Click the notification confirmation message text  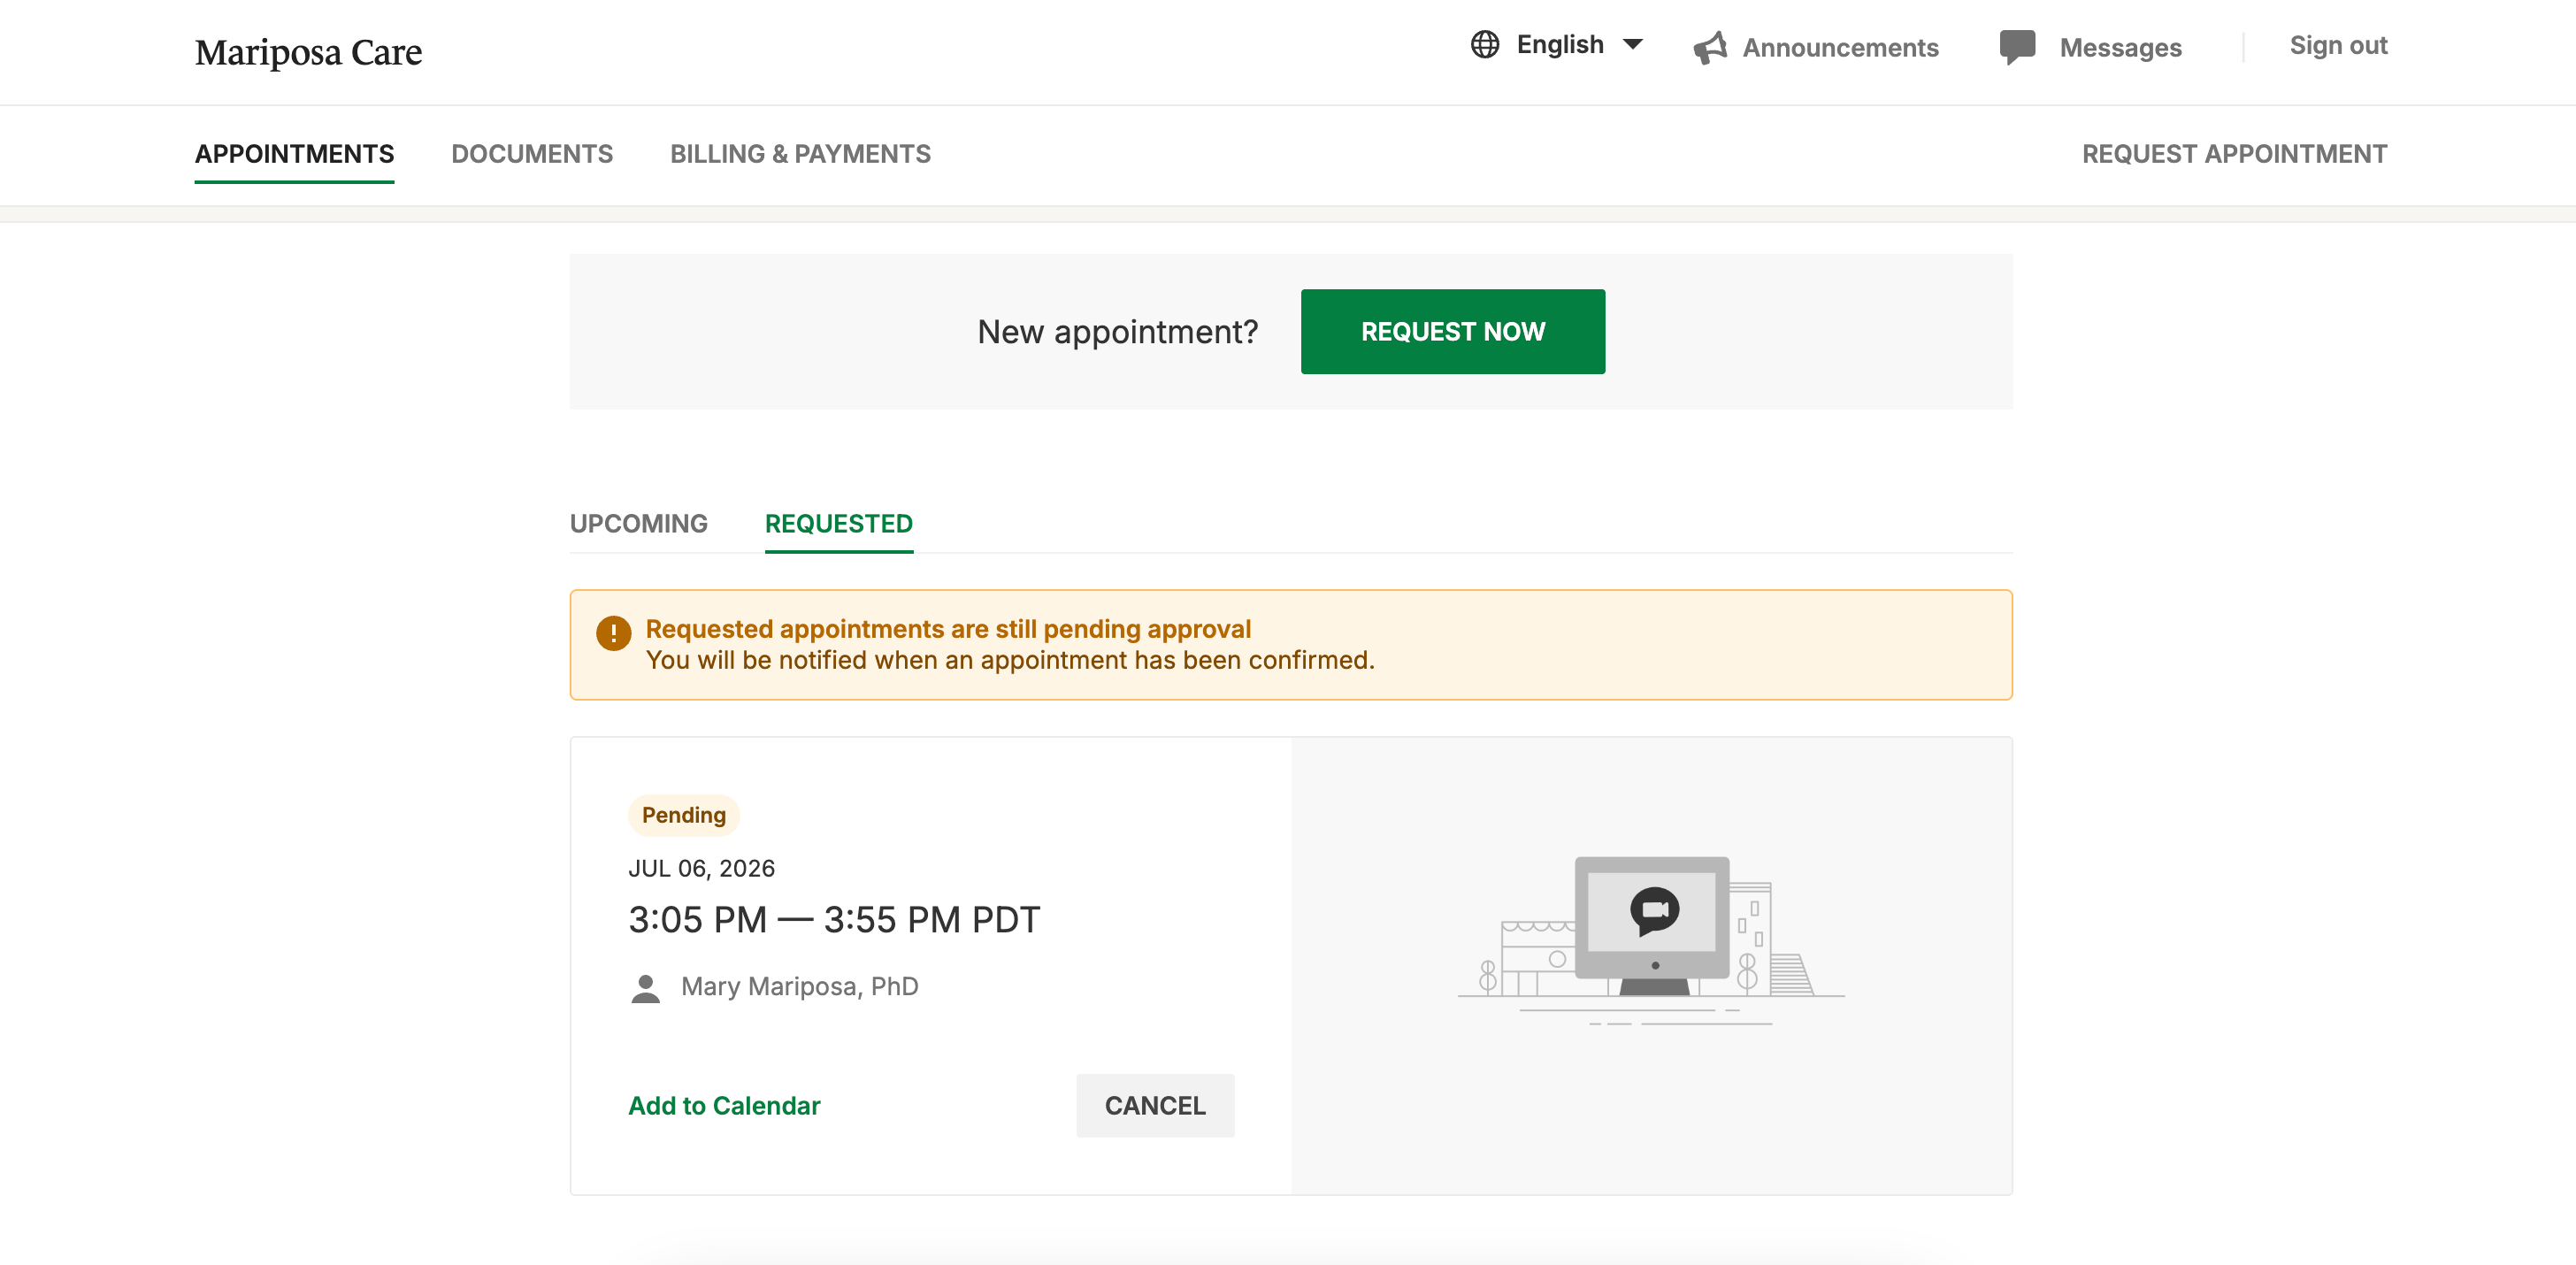pyautogui.click(x=1010, y=661)
